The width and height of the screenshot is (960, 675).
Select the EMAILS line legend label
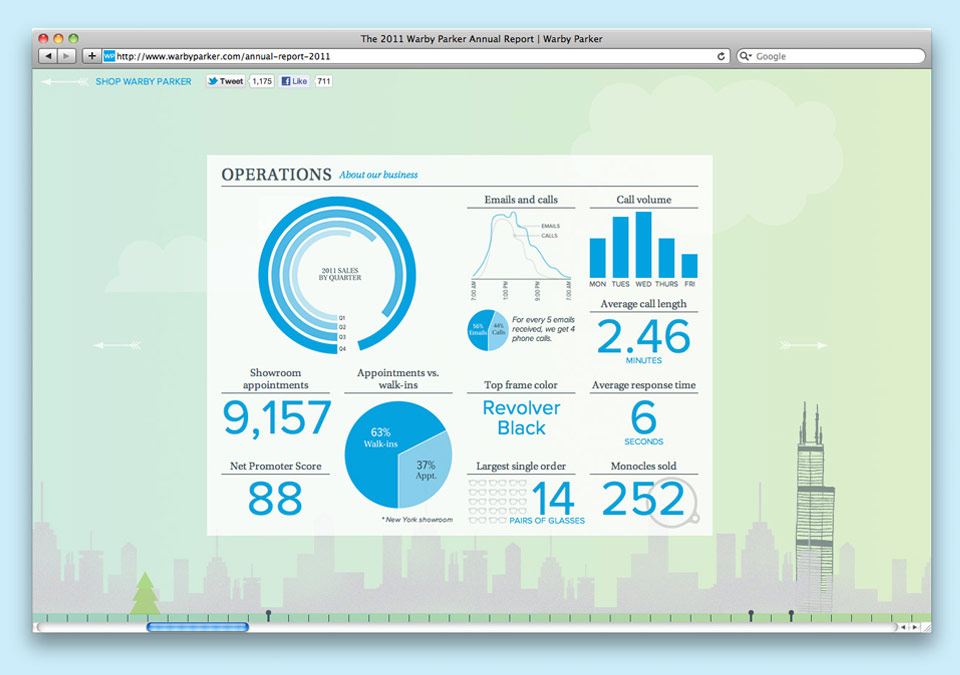click(550, 226)
